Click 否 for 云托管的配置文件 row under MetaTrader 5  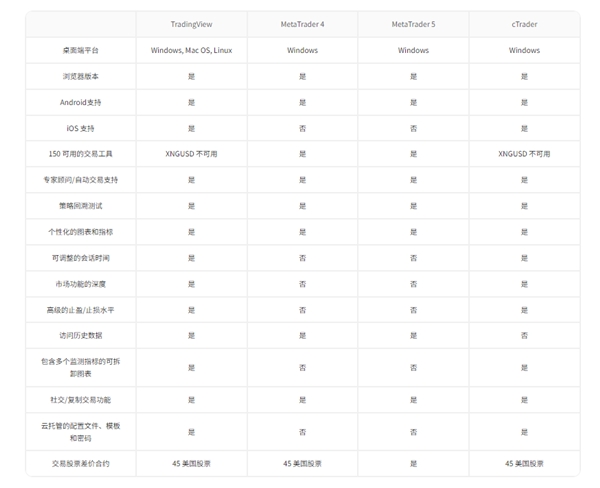(413, 432)
